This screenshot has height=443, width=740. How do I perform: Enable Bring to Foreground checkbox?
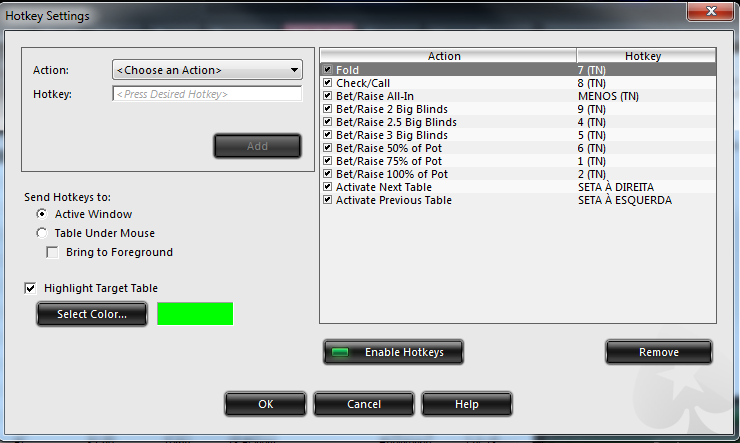(x=52, y=252)
